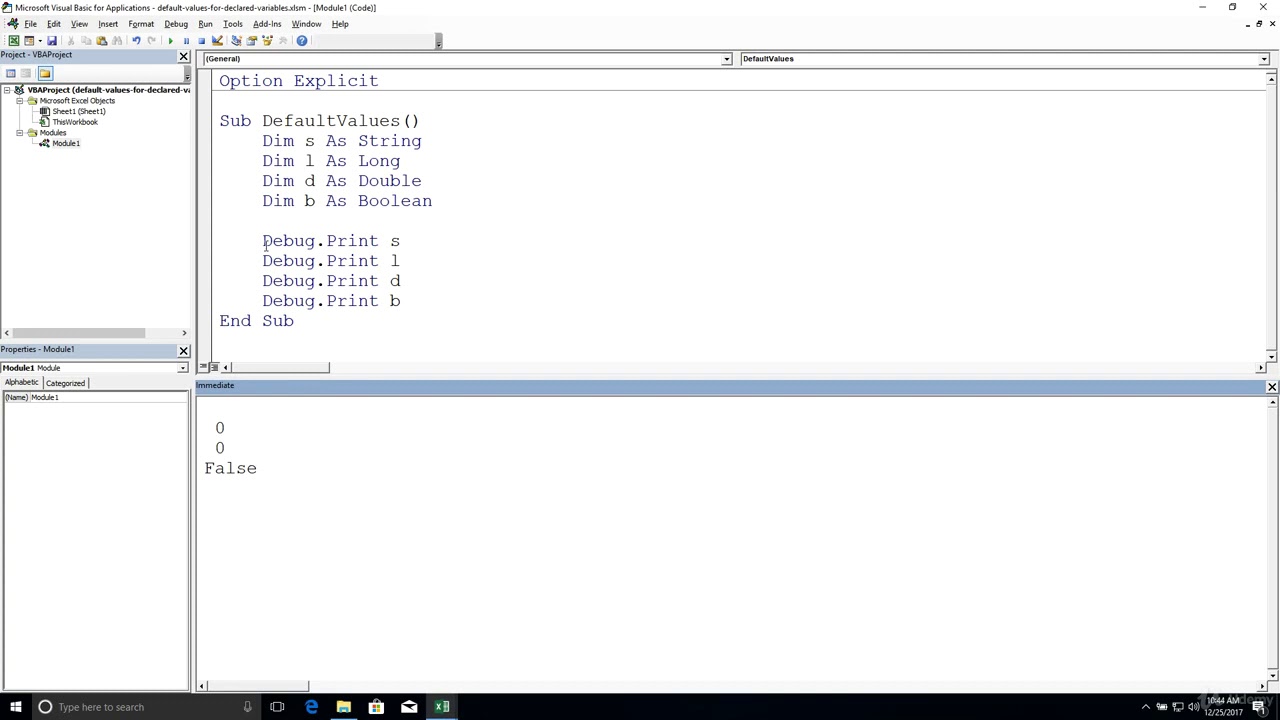
Task: Collapse the Modules folder
Action: tap(19, 133)
